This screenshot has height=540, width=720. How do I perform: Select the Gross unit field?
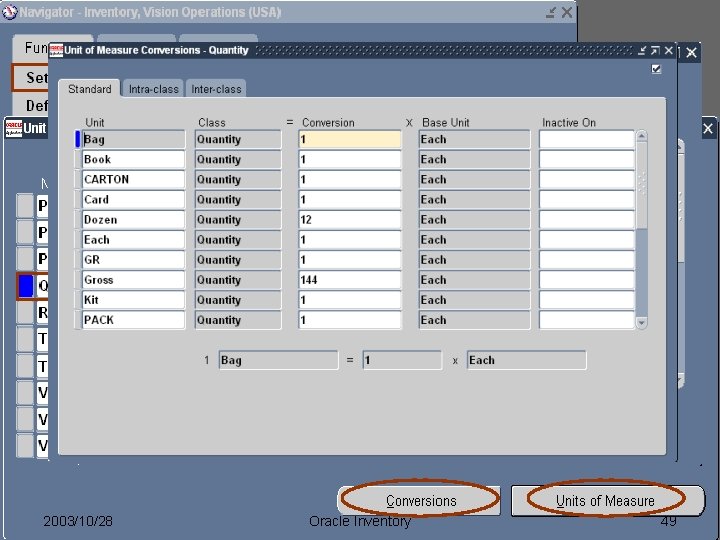134,280
